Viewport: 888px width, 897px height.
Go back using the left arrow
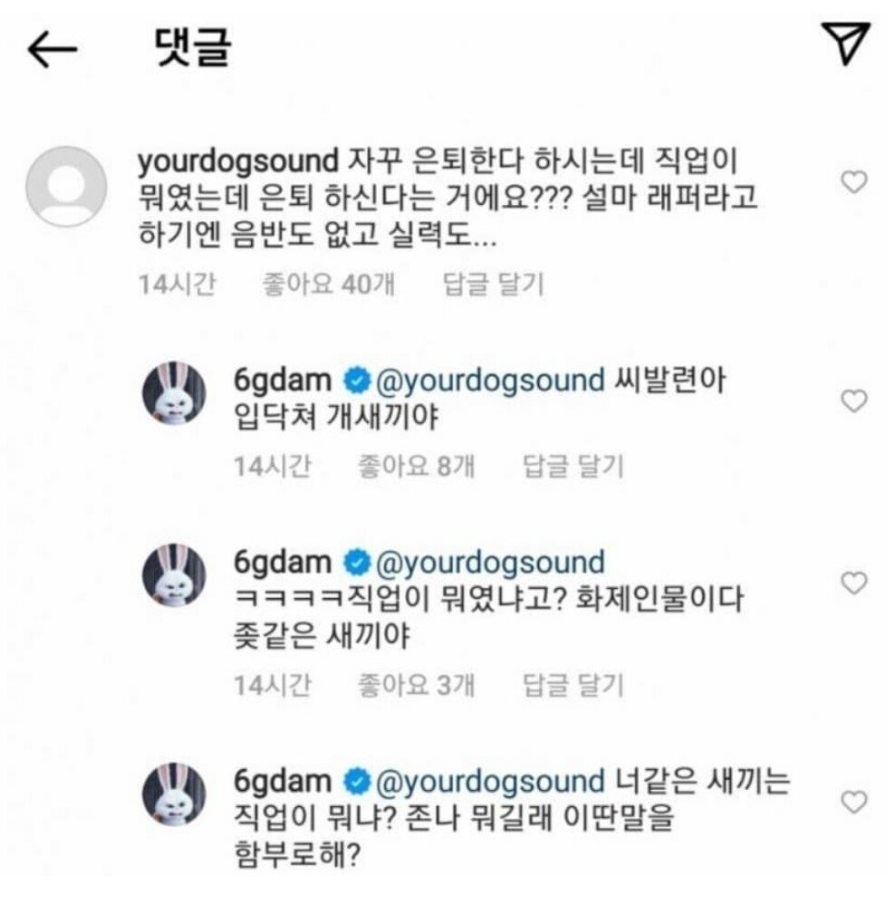point(52,49)
